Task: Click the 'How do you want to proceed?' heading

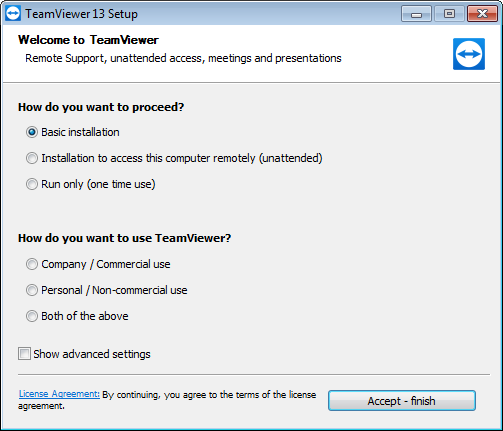Action: tap(101, 107)
